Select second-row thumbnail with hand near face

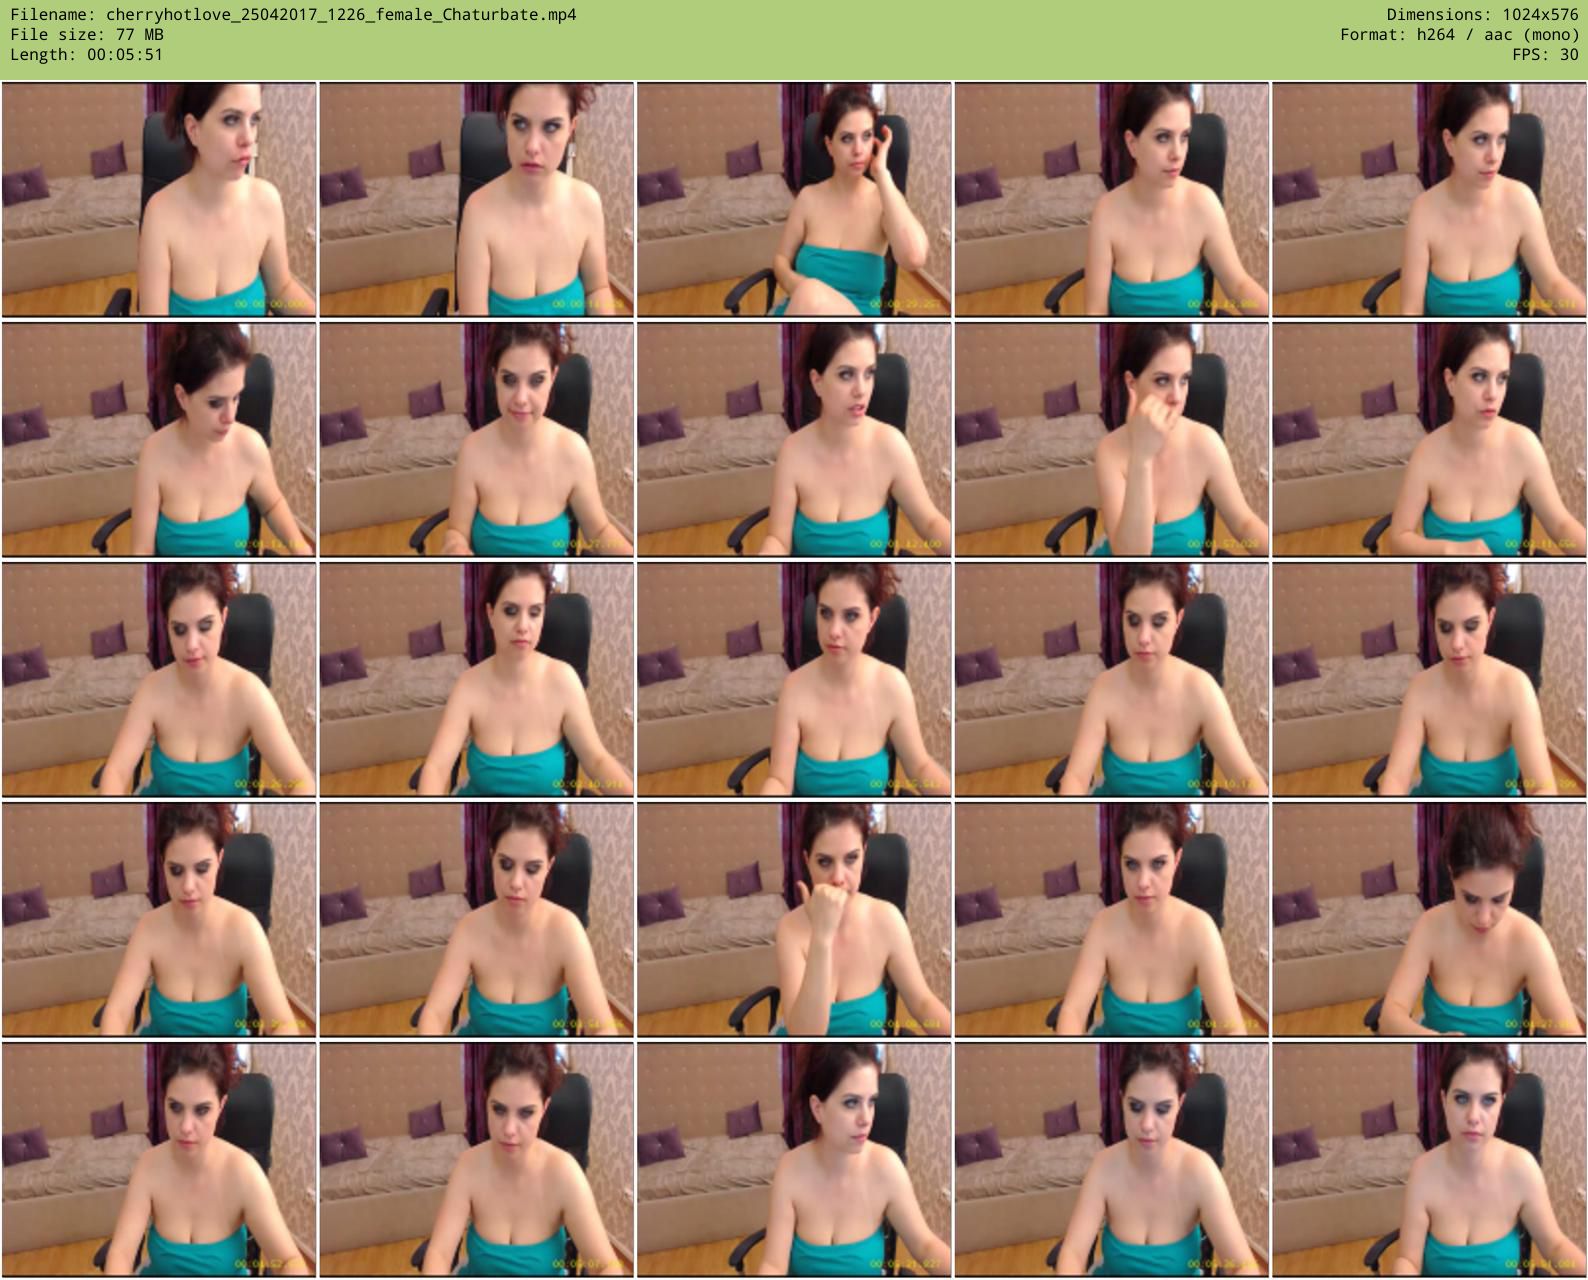tap(1111, 440)
